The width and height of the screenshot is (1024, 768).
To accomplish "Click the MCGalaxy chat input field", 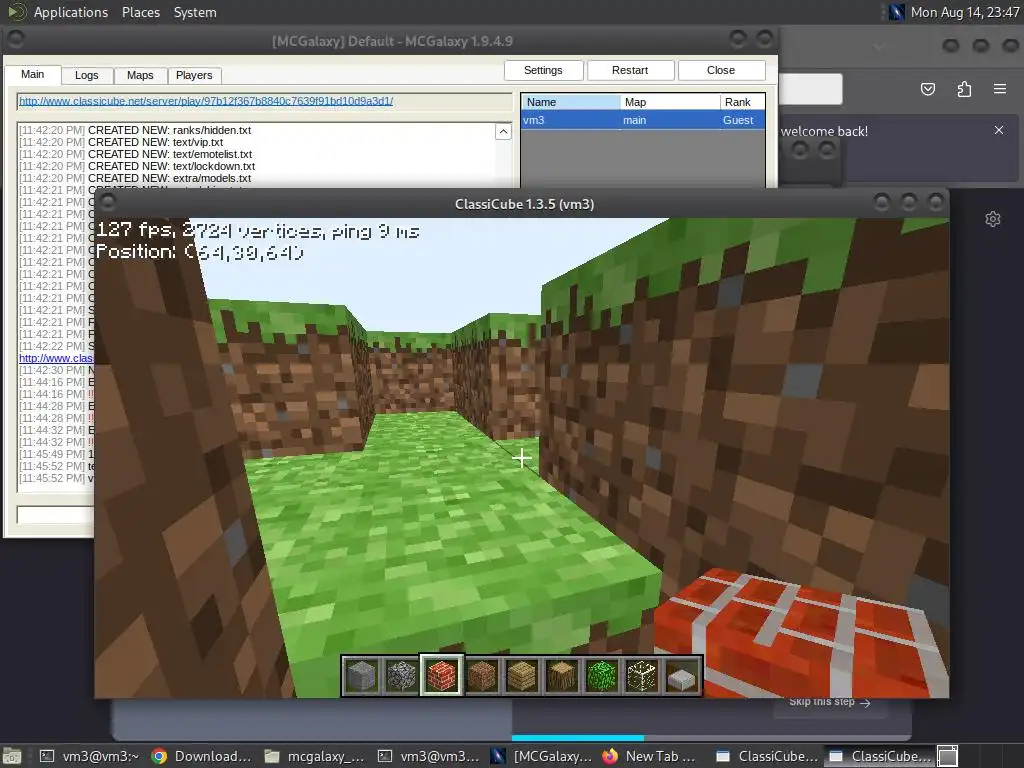I will pyautogui.click(x=56, y=515).
